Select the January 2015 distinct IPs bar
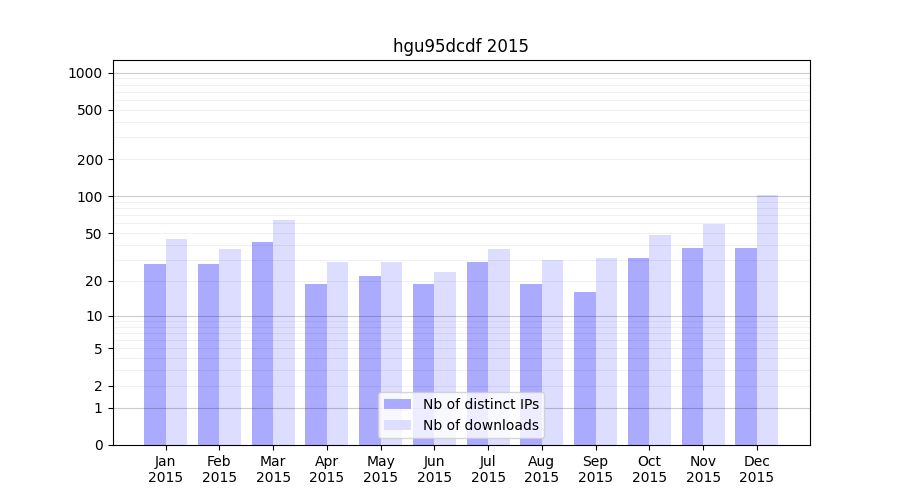Image resolution: width=900 pixels, height=500 pixels. coord(155,354)
